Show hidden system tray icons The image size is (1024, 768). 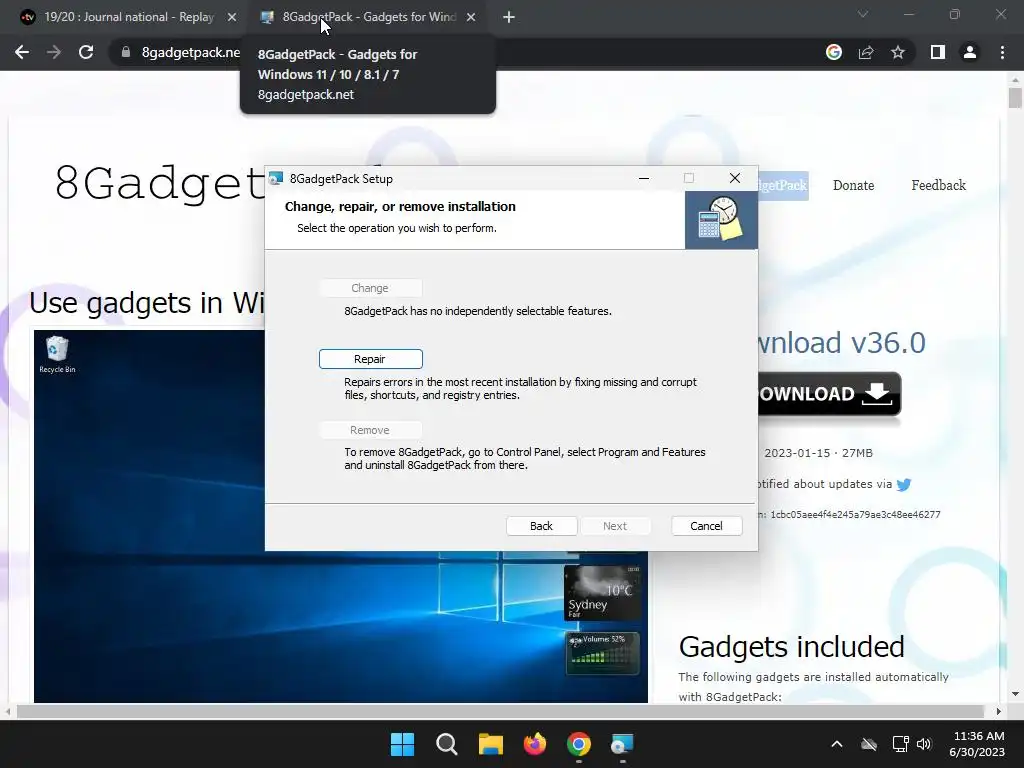click(837, 744)
